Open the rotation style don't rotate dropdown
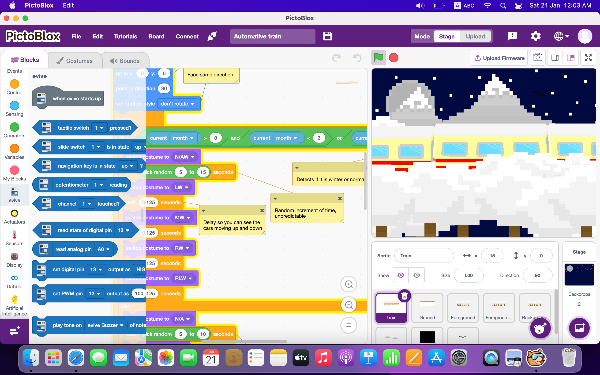This screenshot has width=600, height=375. coord(178,104)
